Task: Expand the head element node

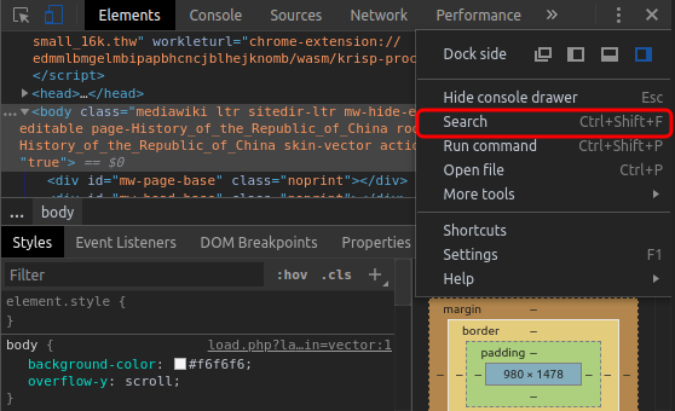Action: point(25,93)
